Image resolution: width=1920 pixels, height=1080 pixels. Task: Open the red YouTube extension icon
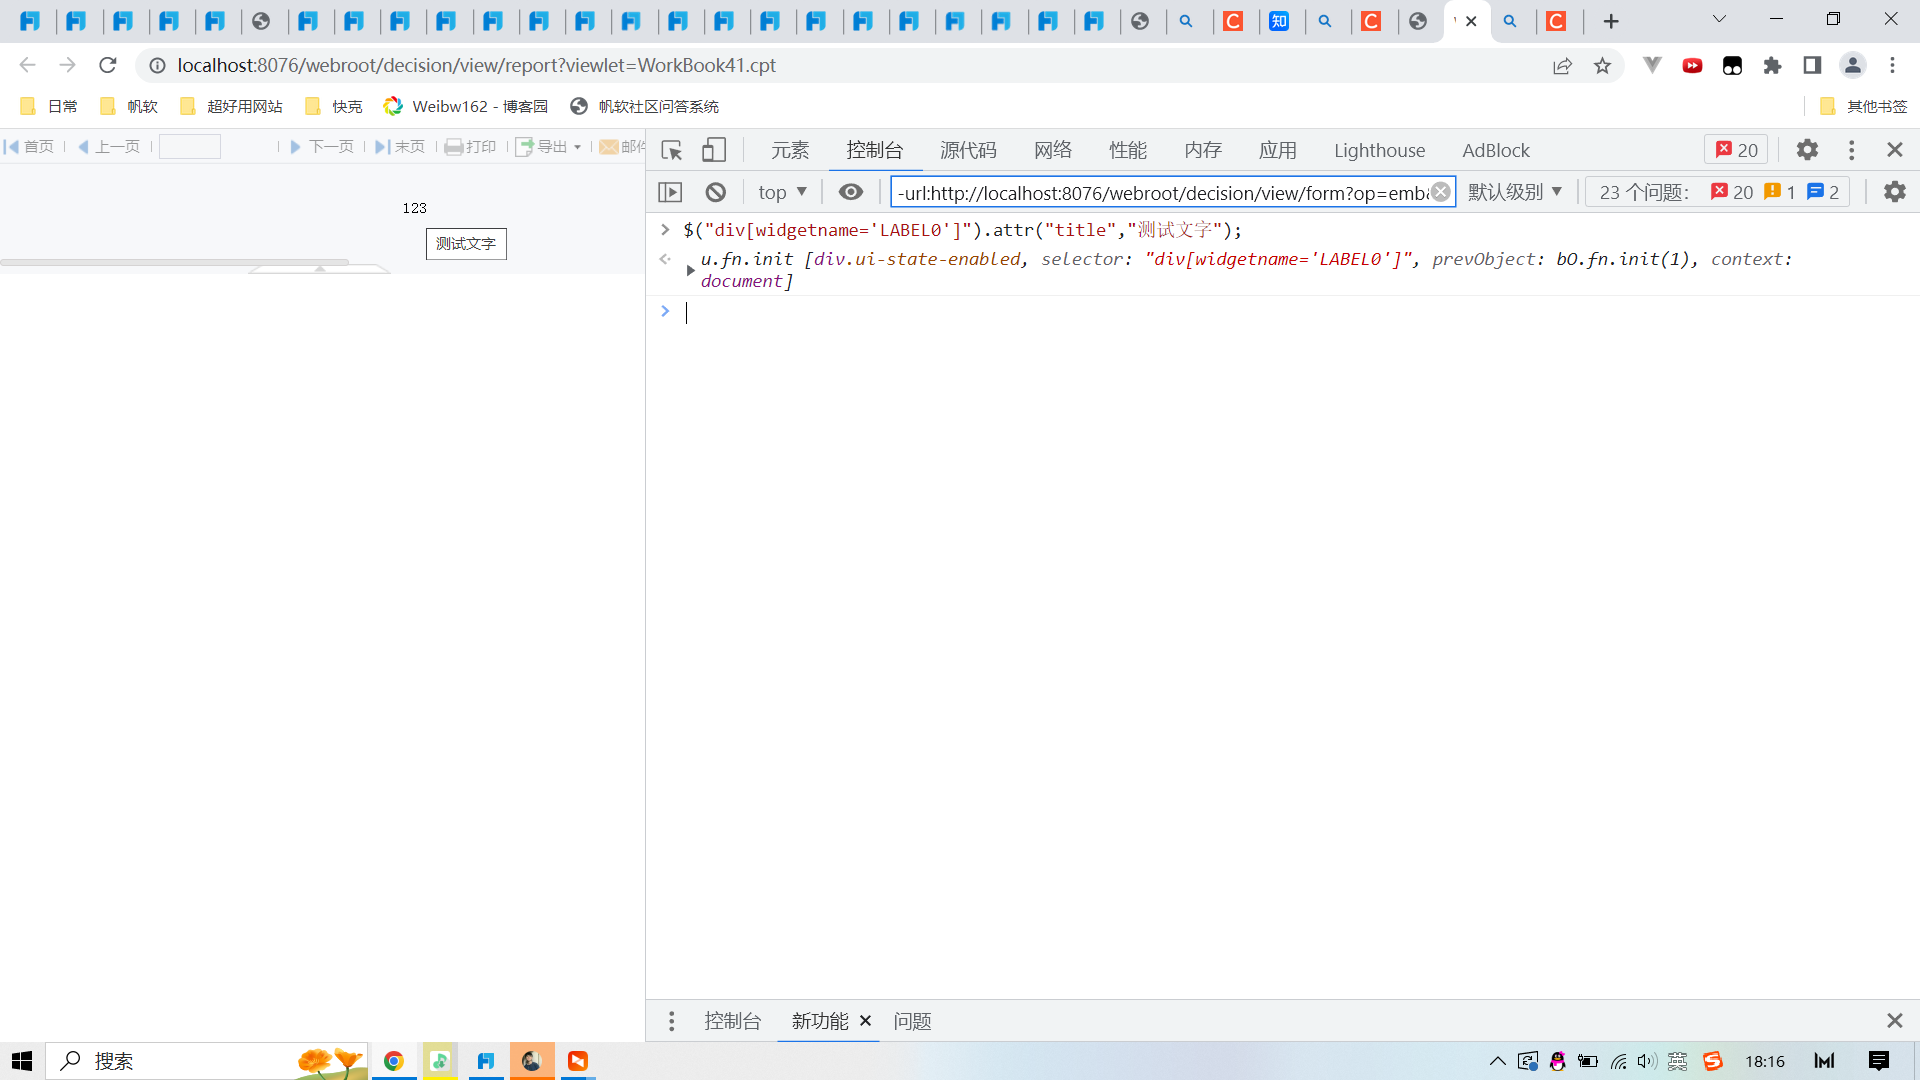[x=1692, y=65]
